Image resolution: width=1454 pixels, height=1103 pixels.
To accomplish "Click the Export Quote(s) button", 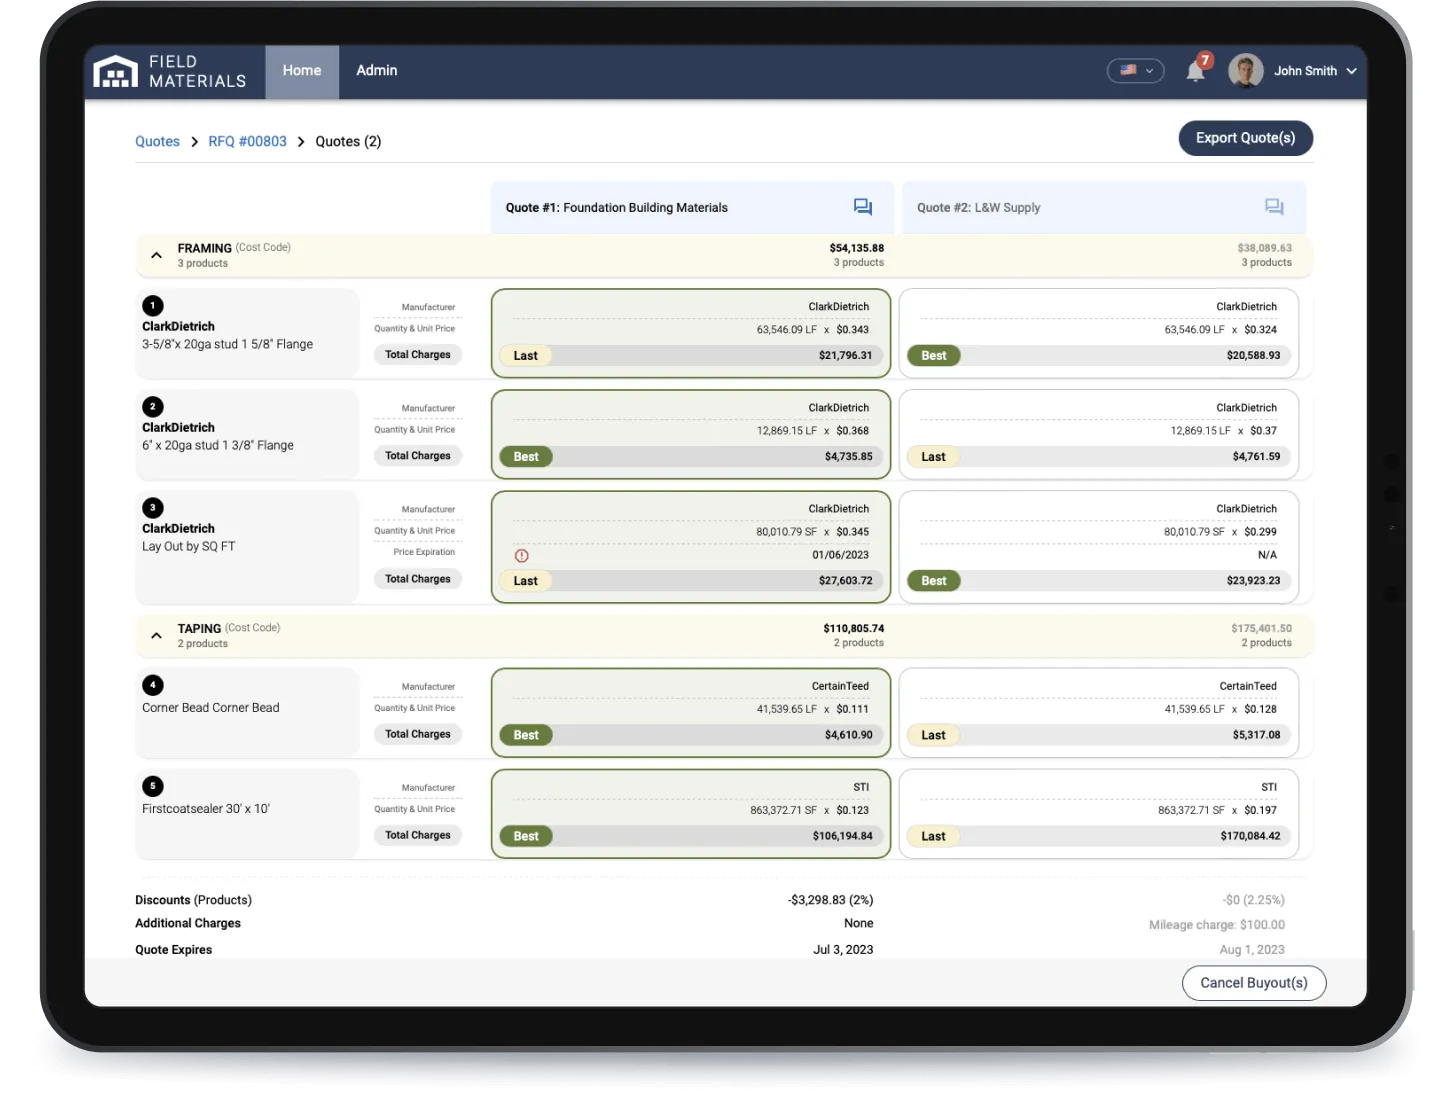I will (x=1246, y=138).
